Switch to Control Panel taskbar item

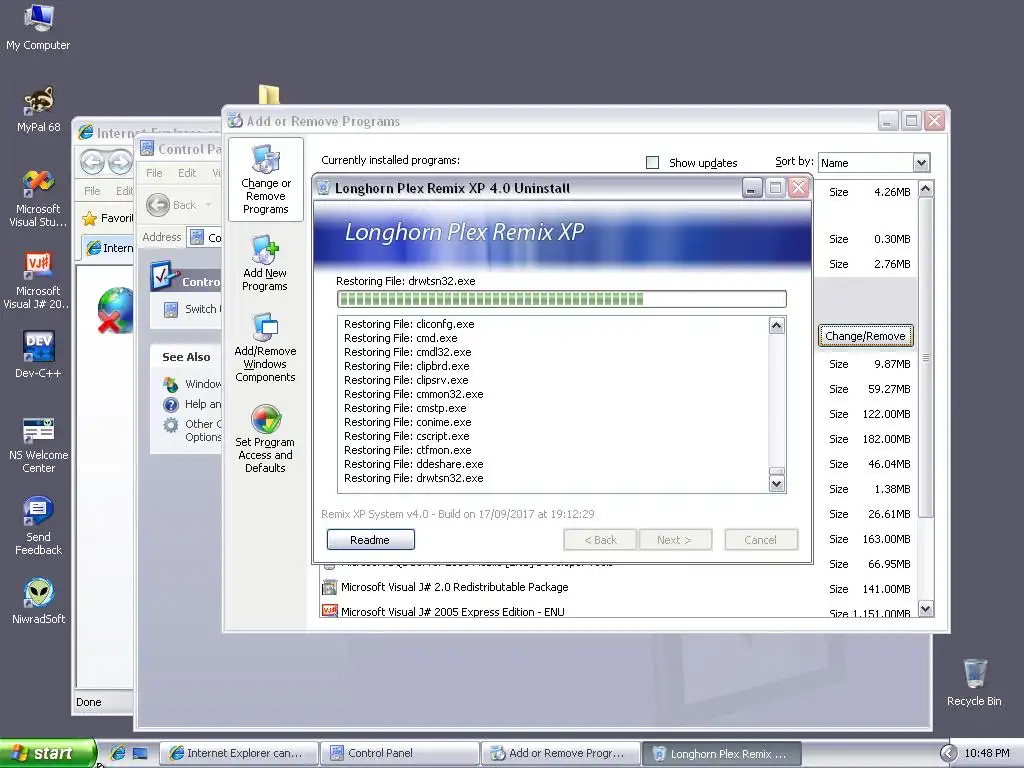click(x=400, y=753)
